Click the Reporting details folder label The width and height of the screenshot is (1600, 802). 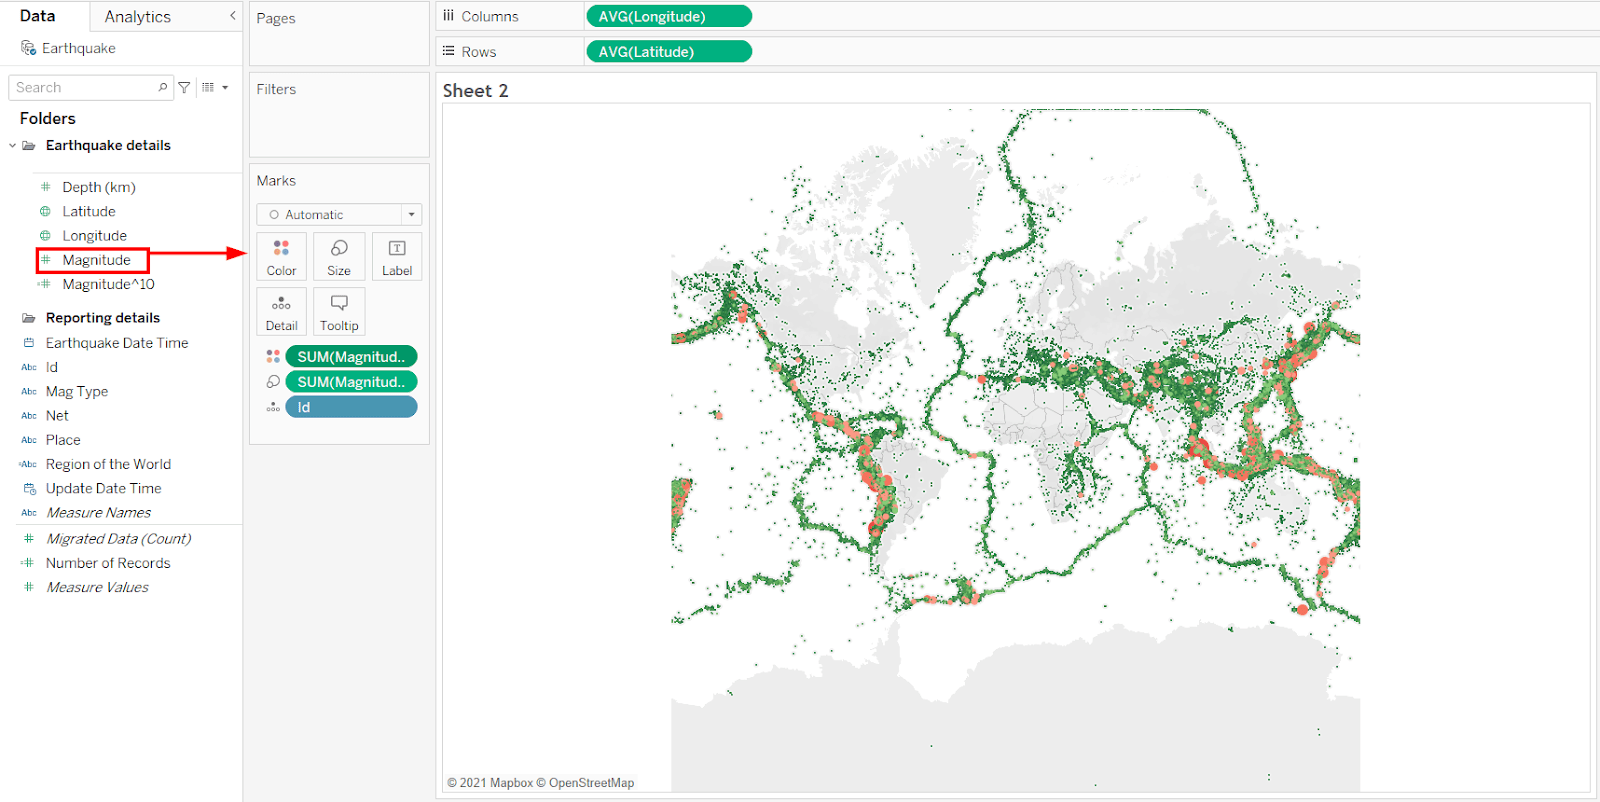click(103, 318)
